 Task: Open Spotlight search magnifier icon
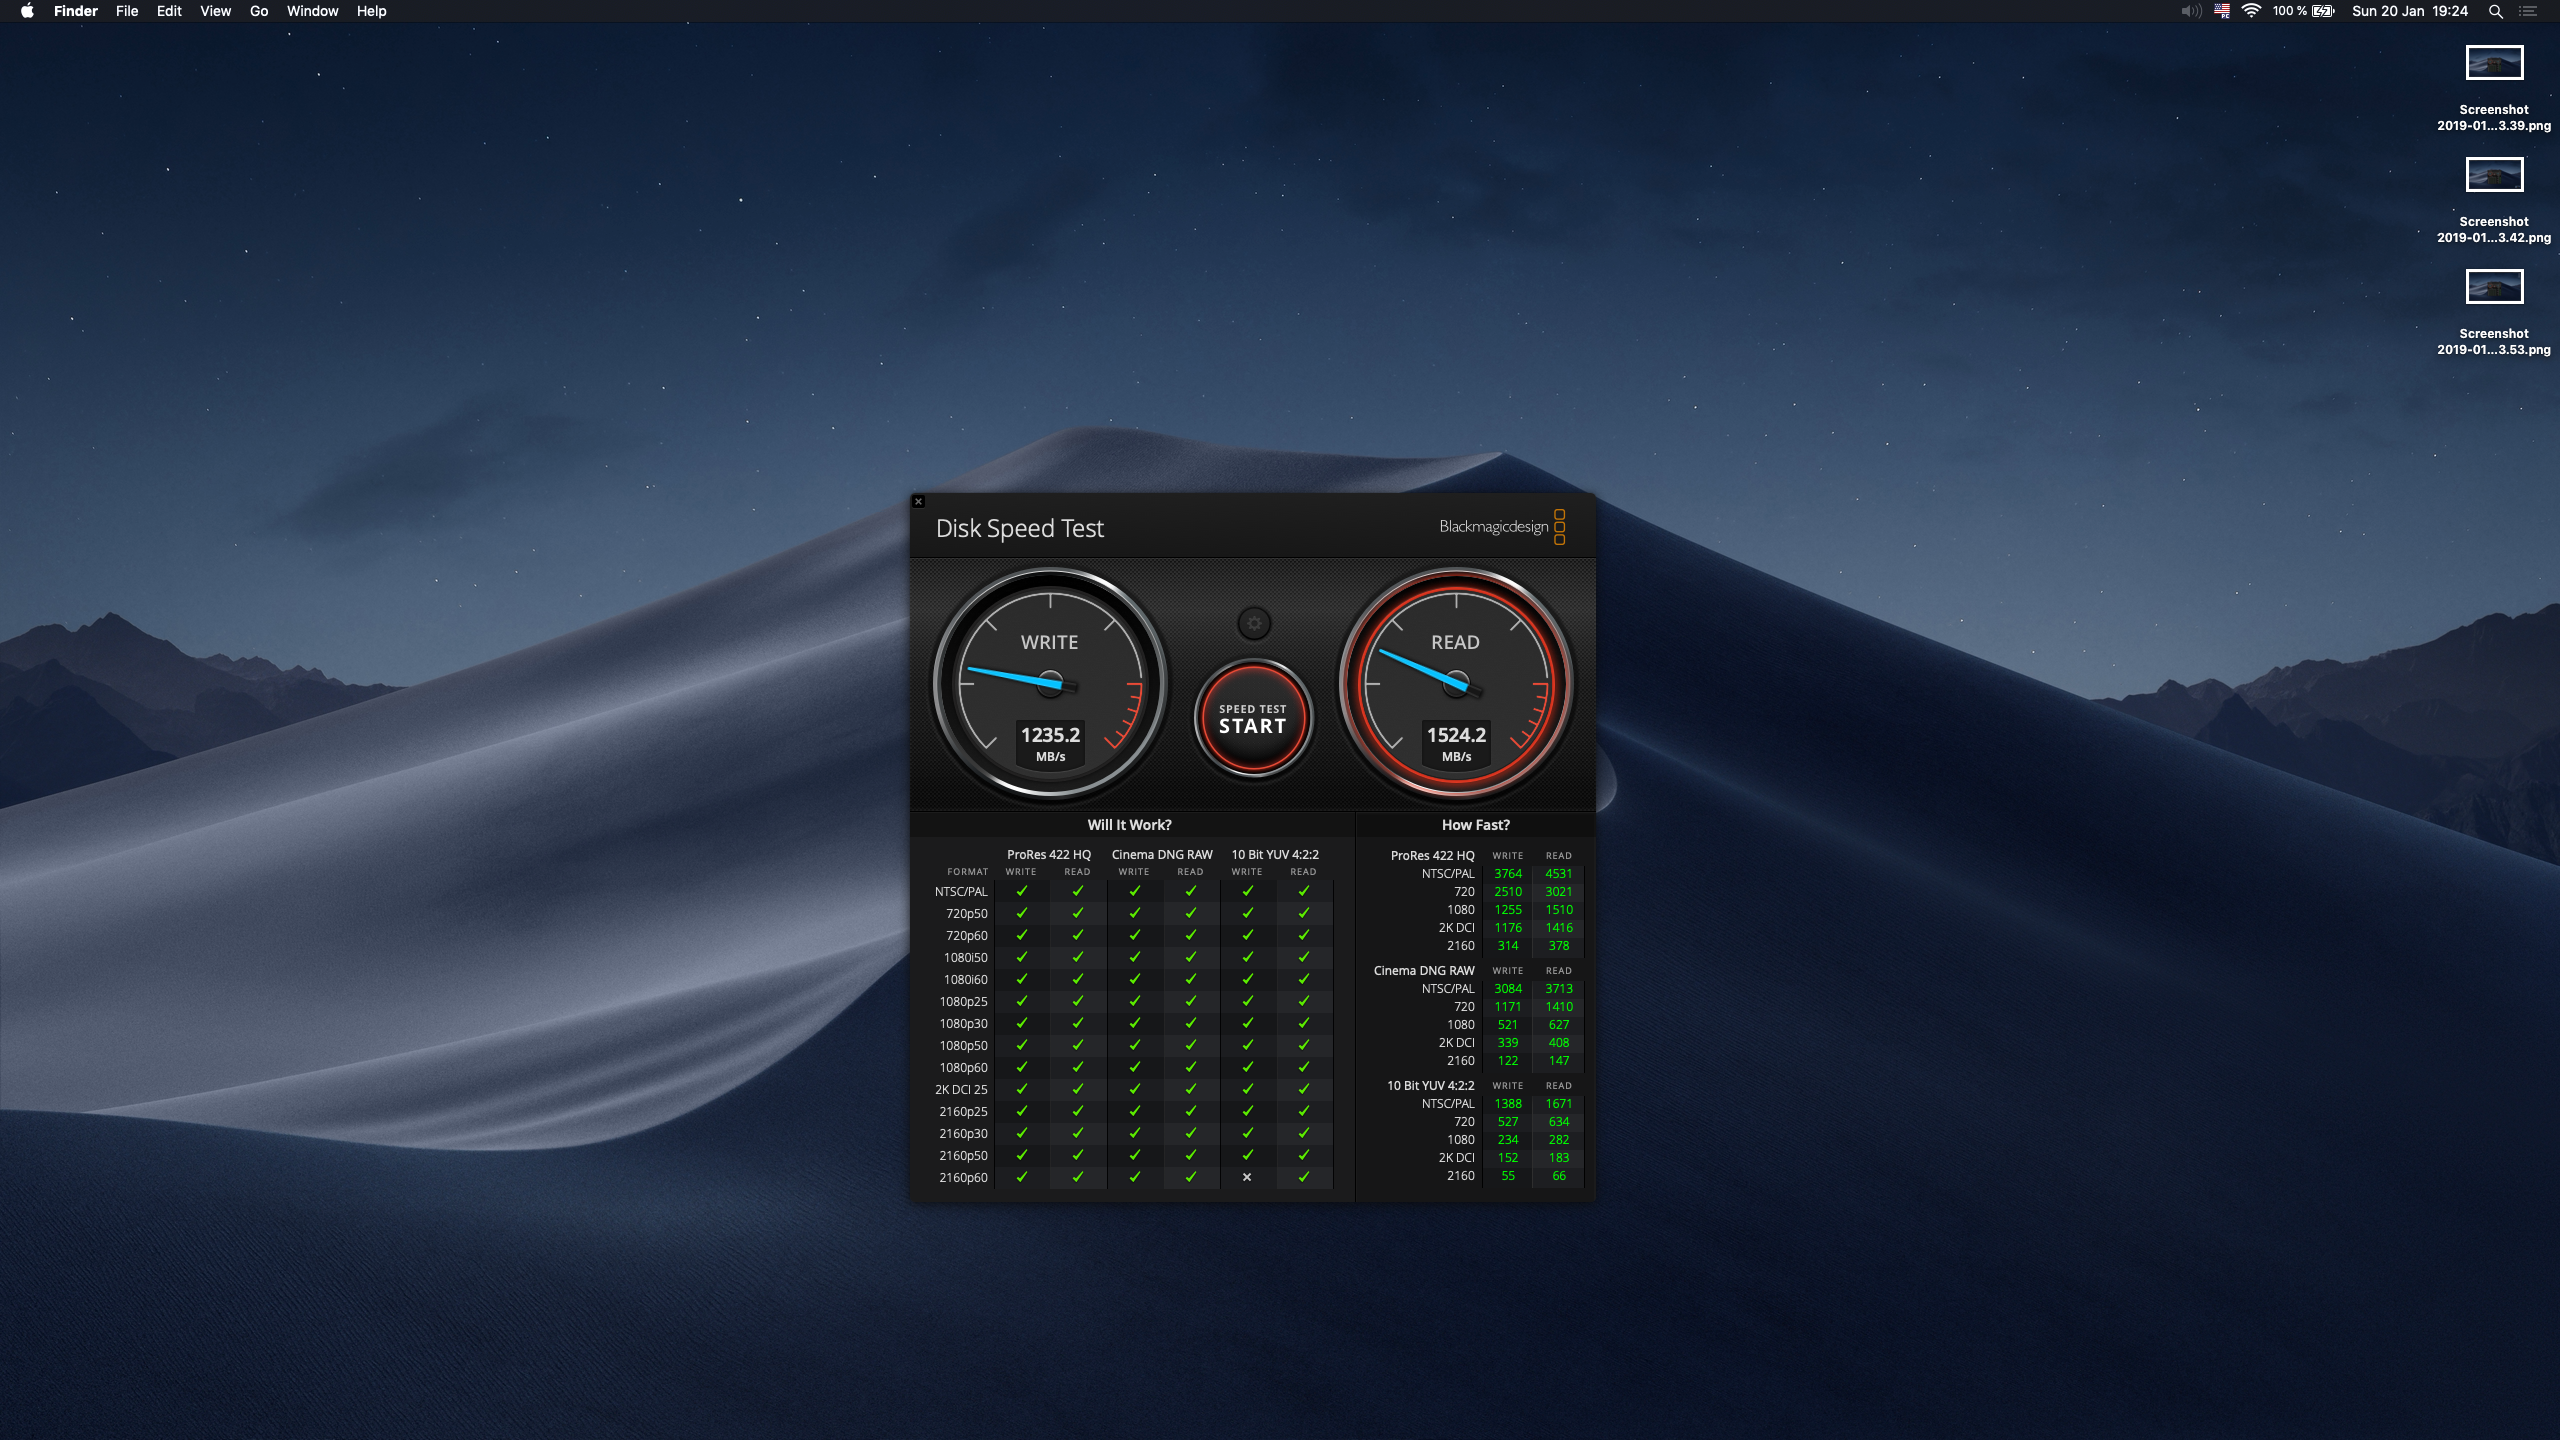point(2495,11)
